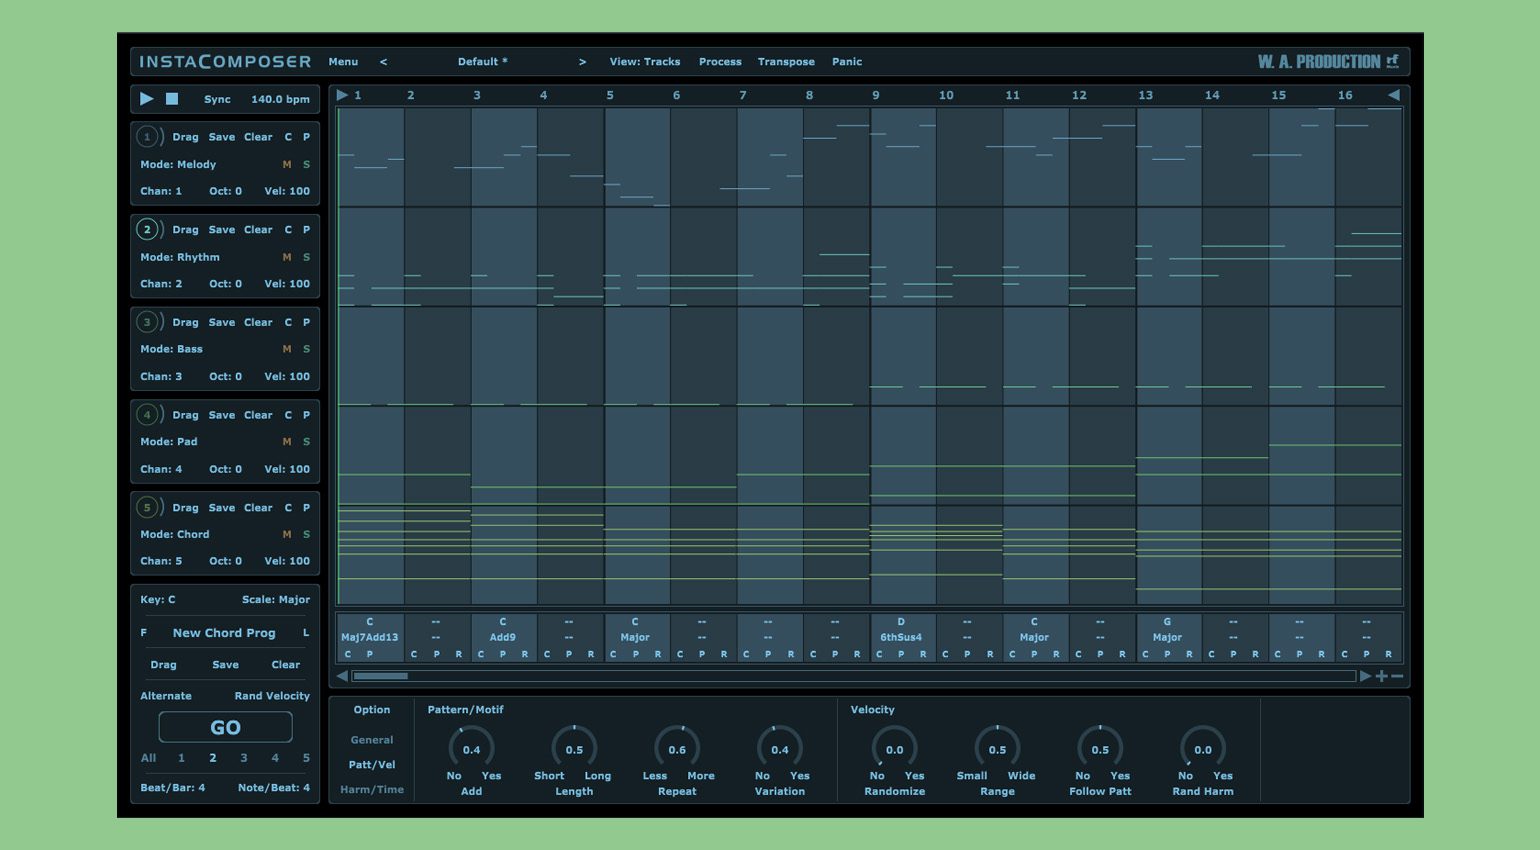Switch to the Harm/Time option tab
This screenshot has width=1540, height=850.
pos(372,790)
